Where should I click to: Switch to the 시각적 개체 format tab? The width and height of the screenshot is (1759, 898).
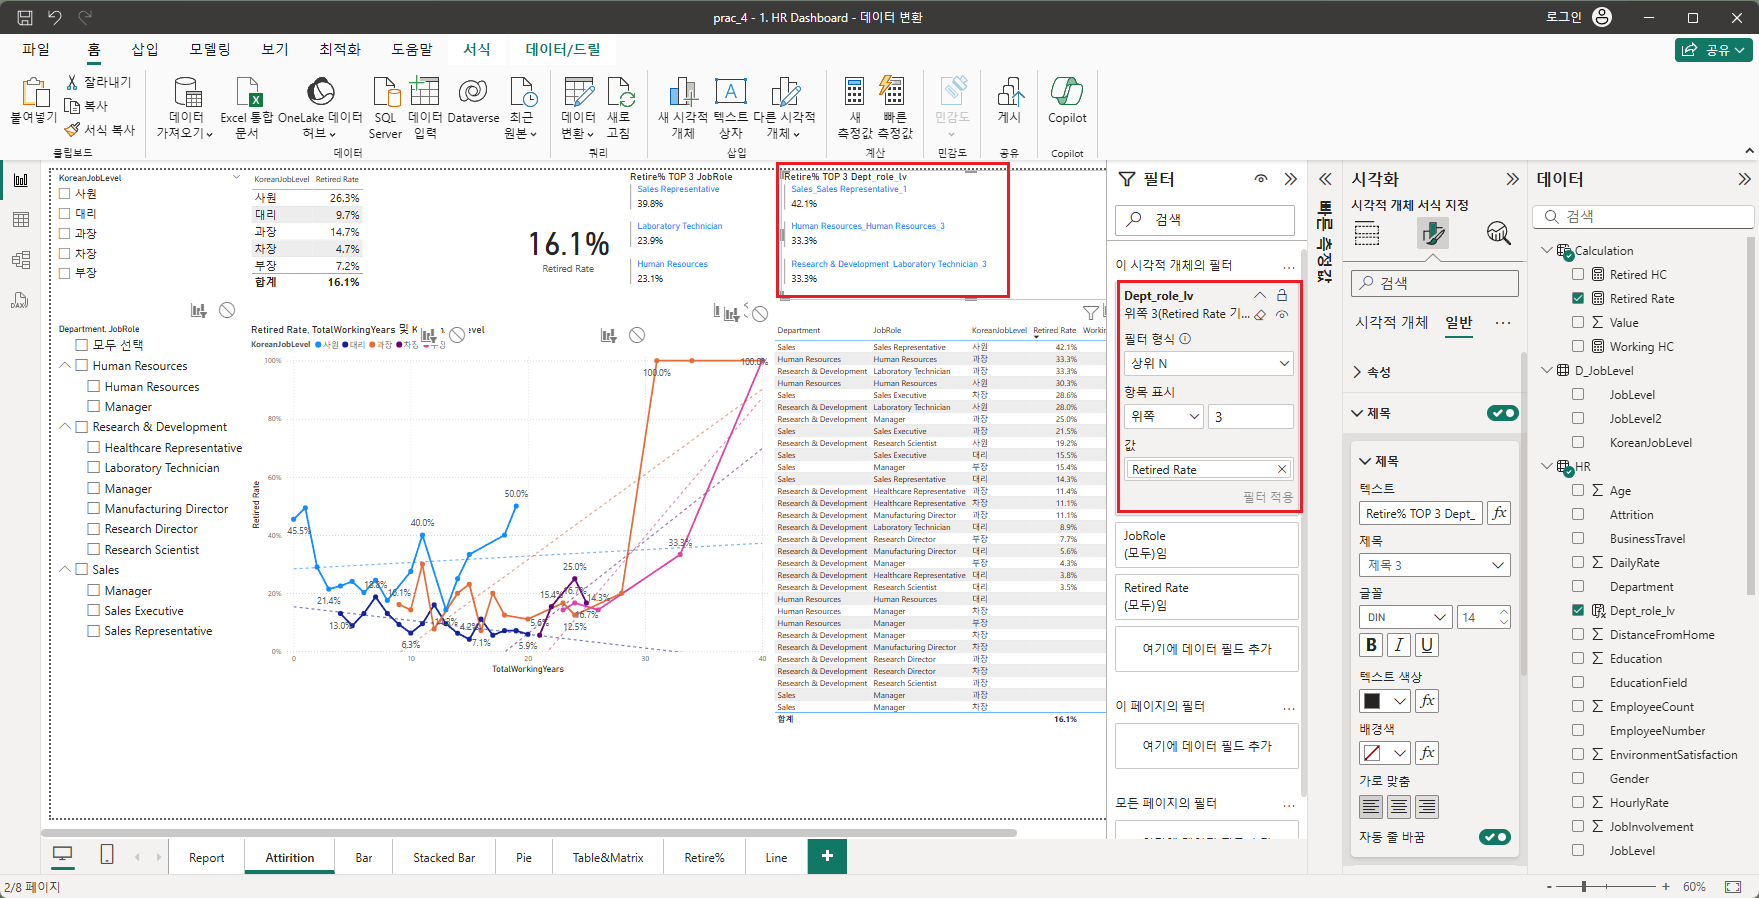click(x=1391, y=322)
